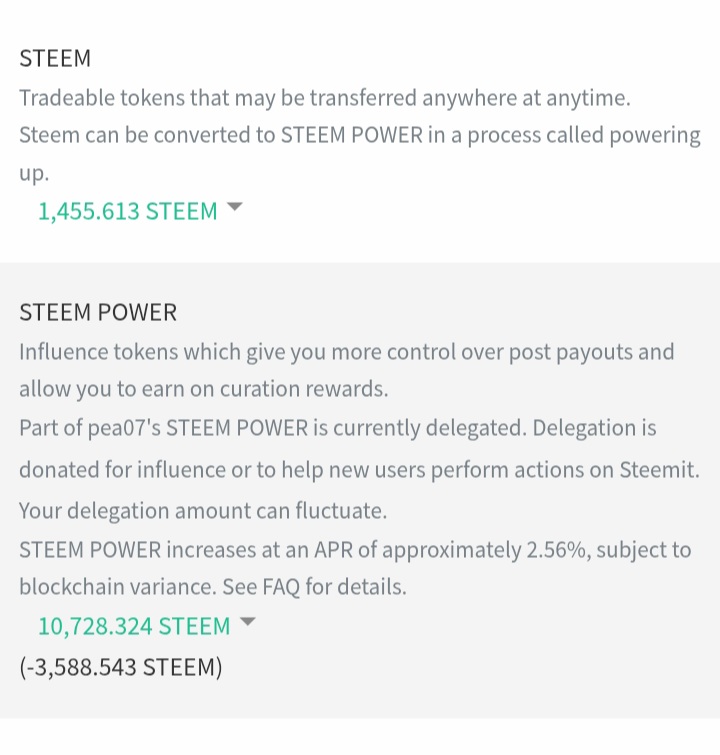Open the 1,455.613 STEEM balance dropdown
Screen dimensions: 720x755
[x=127, y=211]
